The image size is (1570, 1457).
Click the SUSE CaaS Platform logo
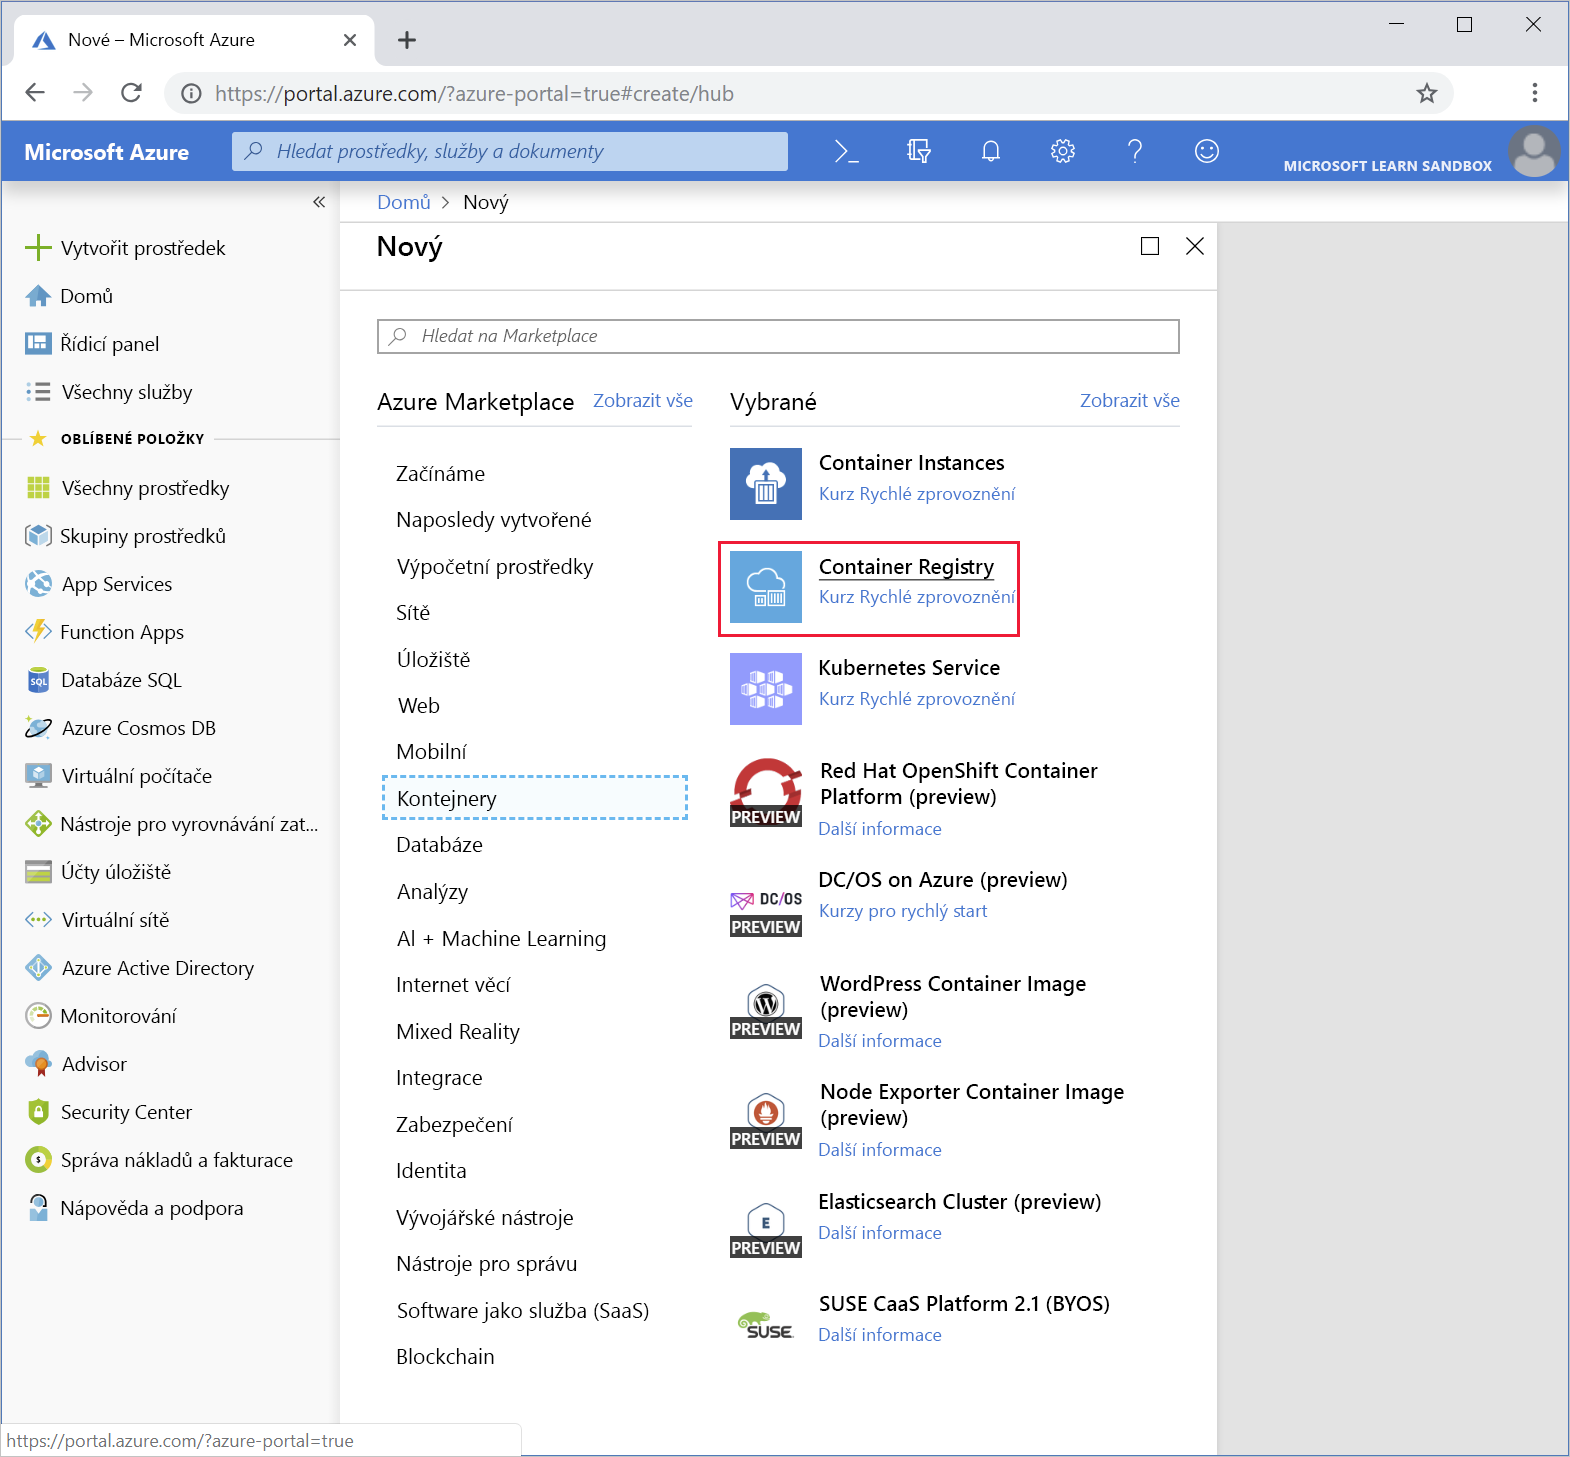(x=766, y=1325)
